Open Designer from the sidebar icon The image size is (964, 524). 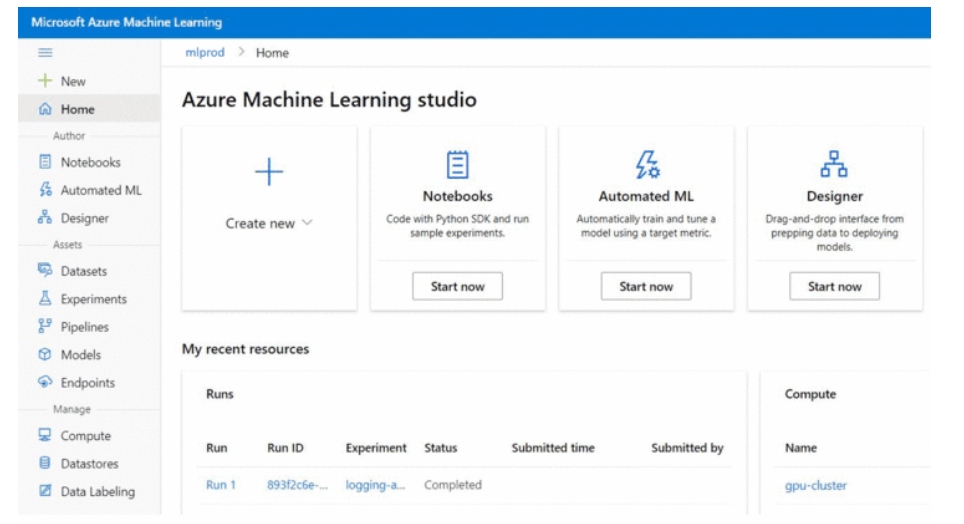pyautogui.click(x=45, y=217)
